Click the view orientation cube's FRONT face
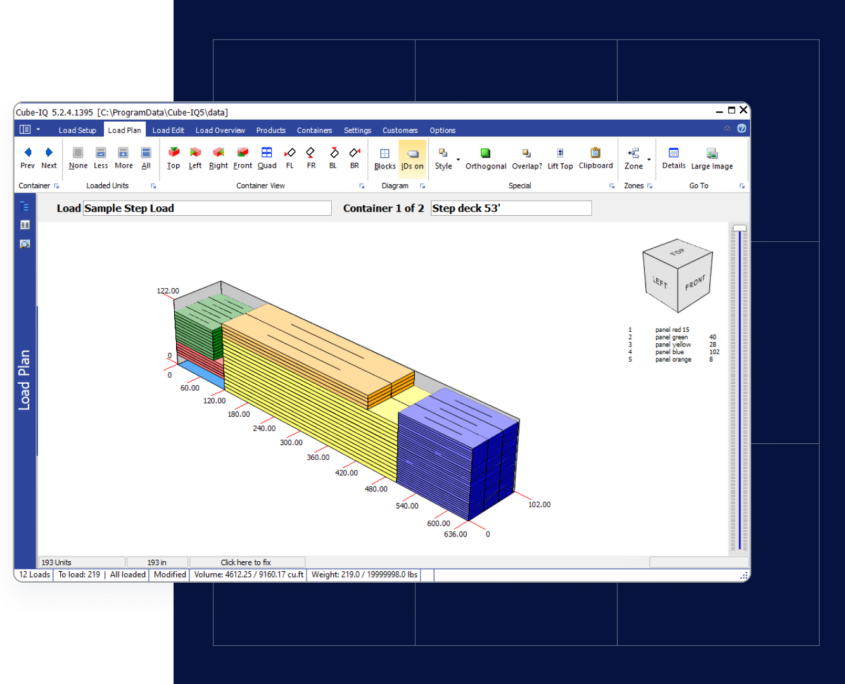Viewport: 845px width, 684px height. click(x=695, y=282)
